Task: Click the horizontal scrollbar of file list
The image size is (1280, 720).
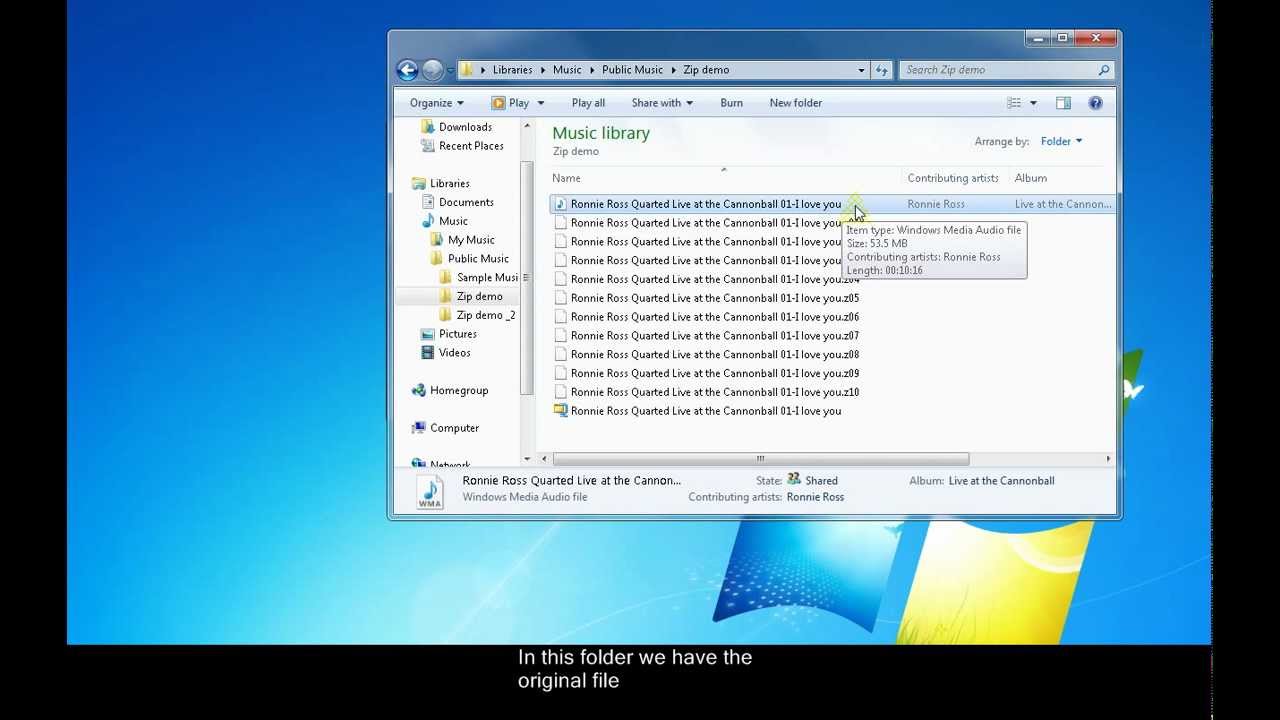Action: coord(760,459)
